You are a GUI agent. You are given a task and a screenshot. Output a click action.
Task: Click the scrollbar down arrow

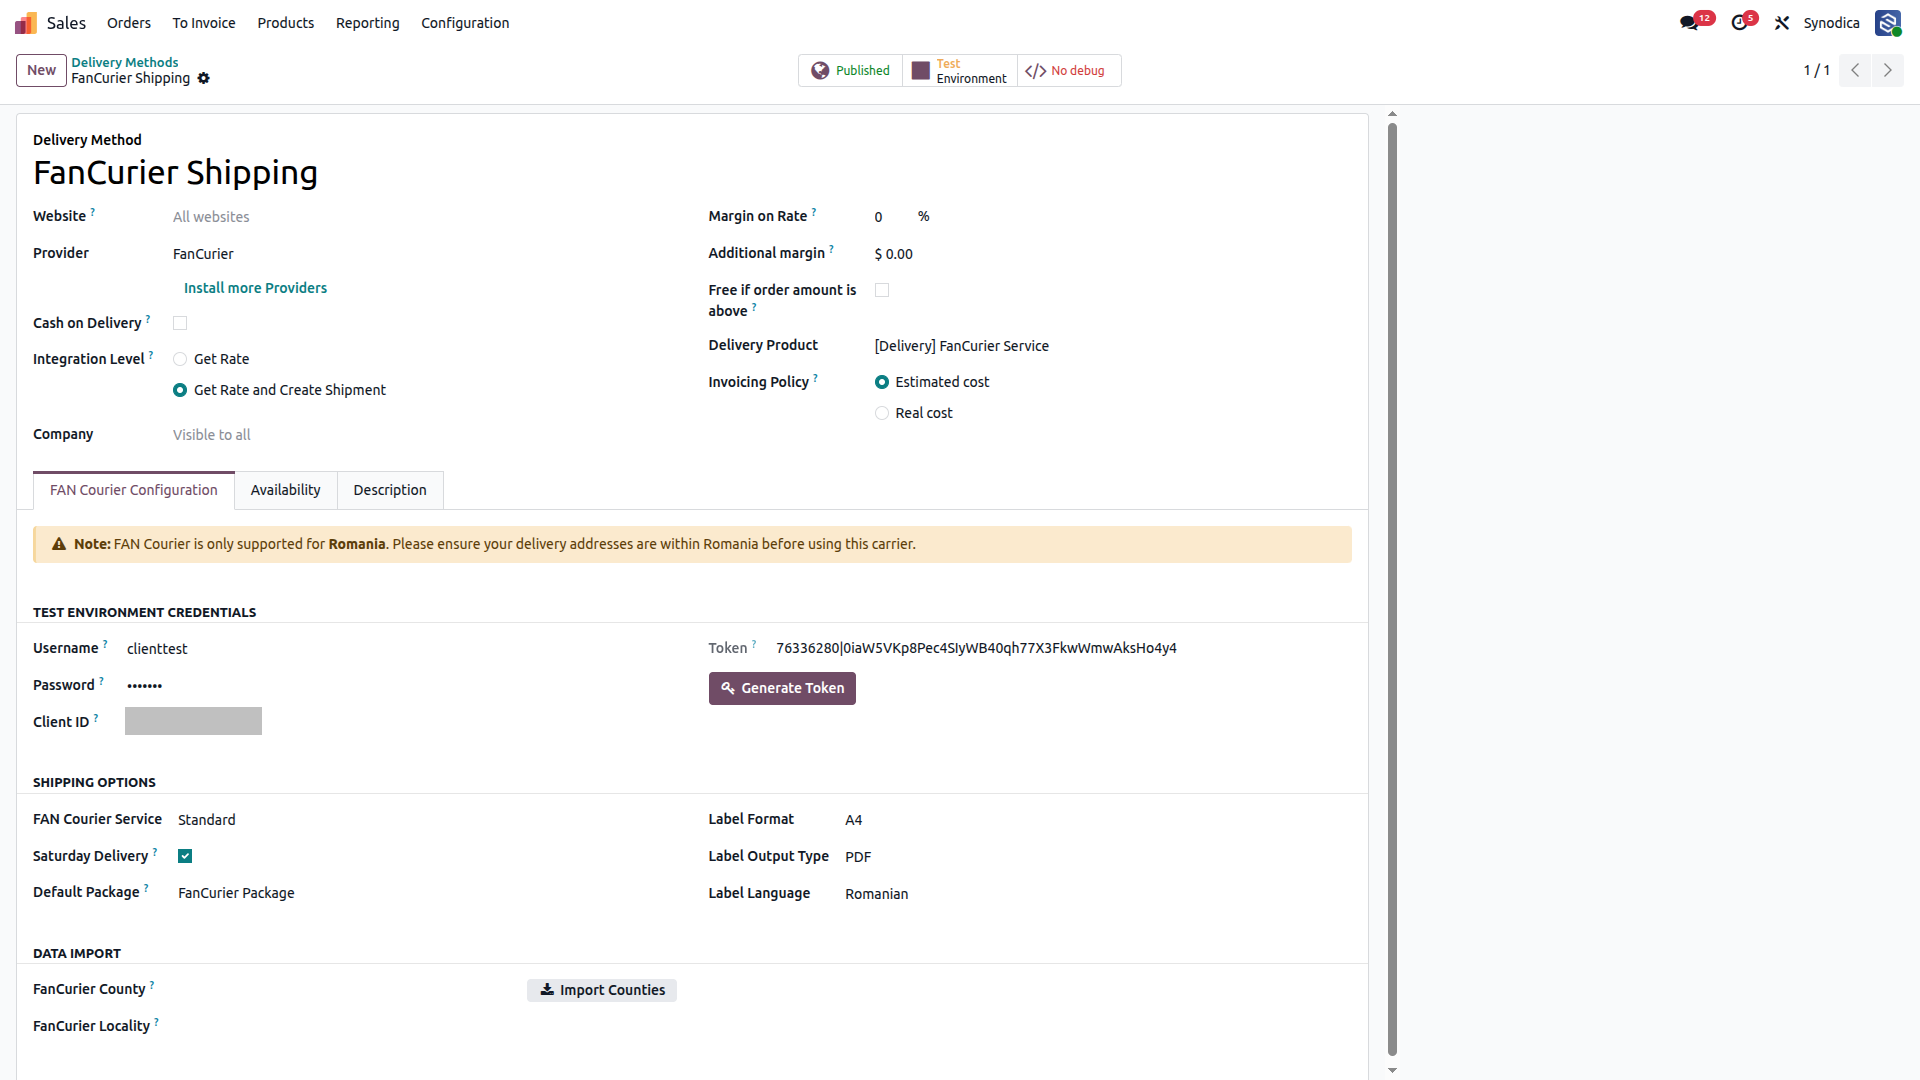(x=1392, y=1070)
